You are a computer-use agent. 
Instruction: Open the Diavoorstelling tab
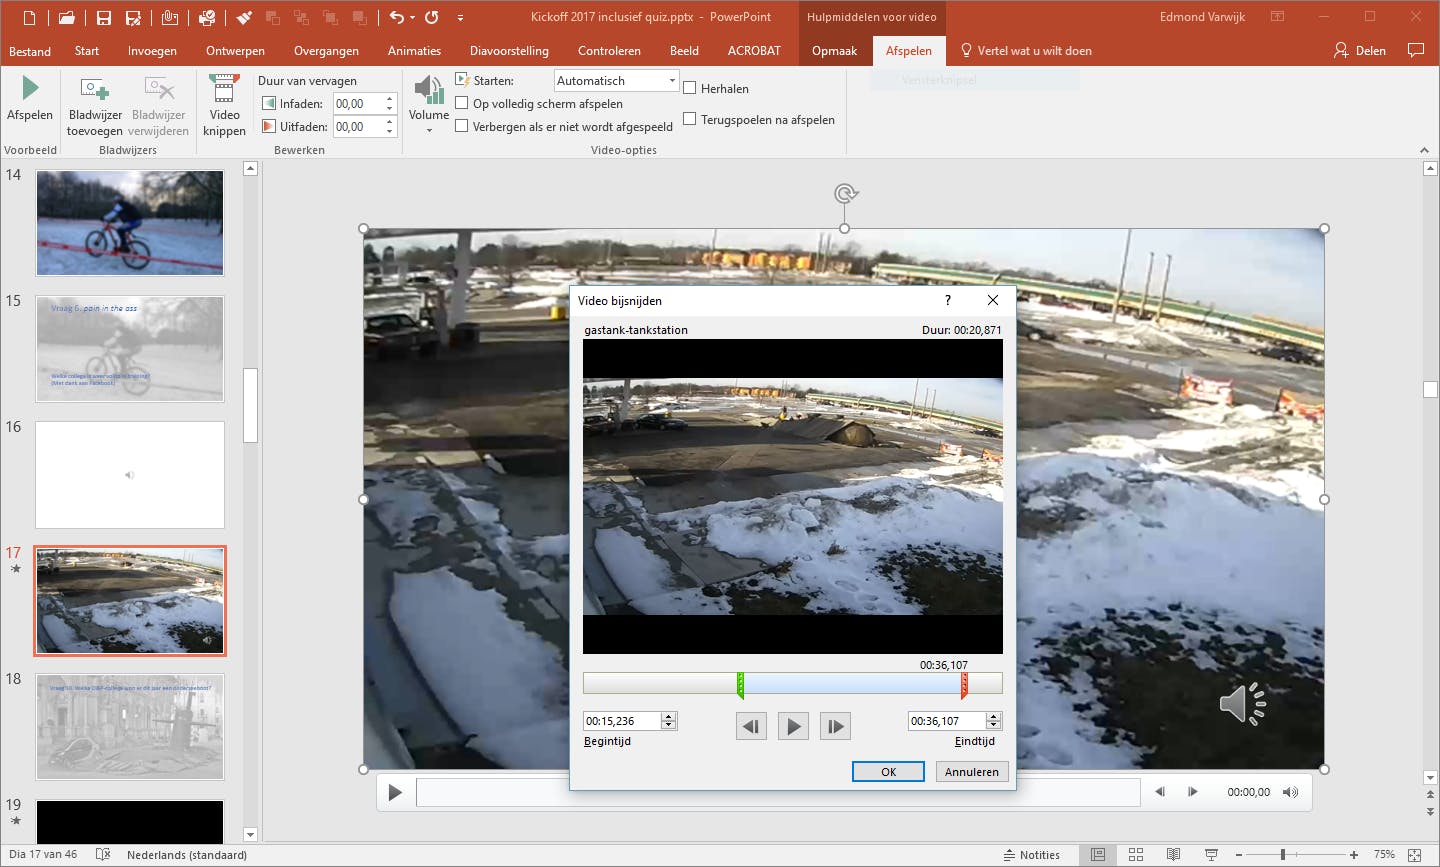[x=509, y=51]
